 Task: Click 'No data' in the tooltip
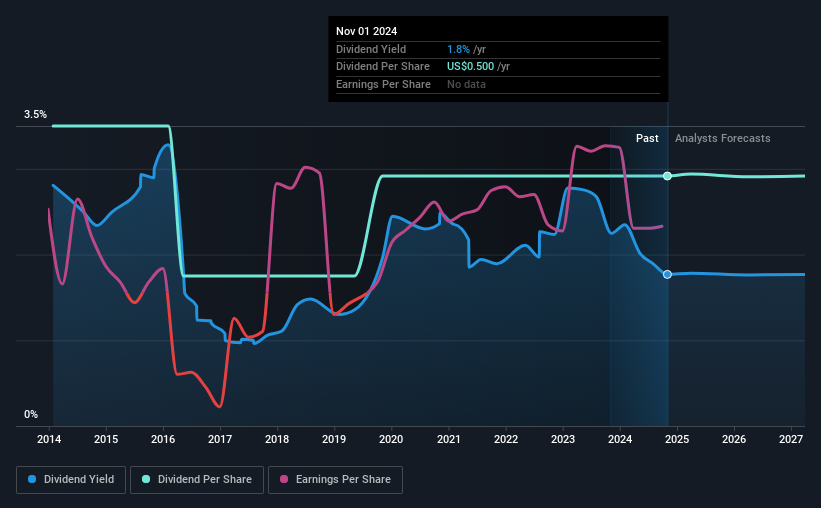click(466, 84)
